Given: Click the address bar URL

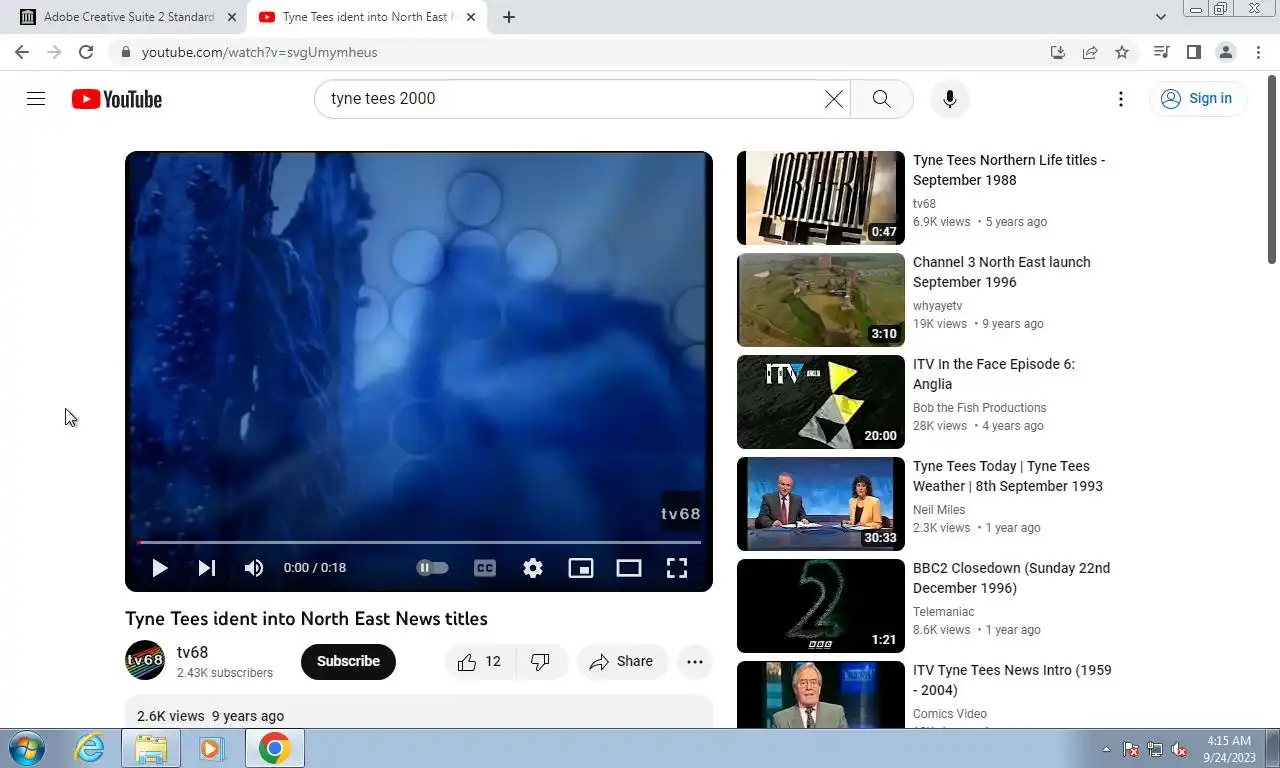Looking at the screenshot, I should 259,52.
